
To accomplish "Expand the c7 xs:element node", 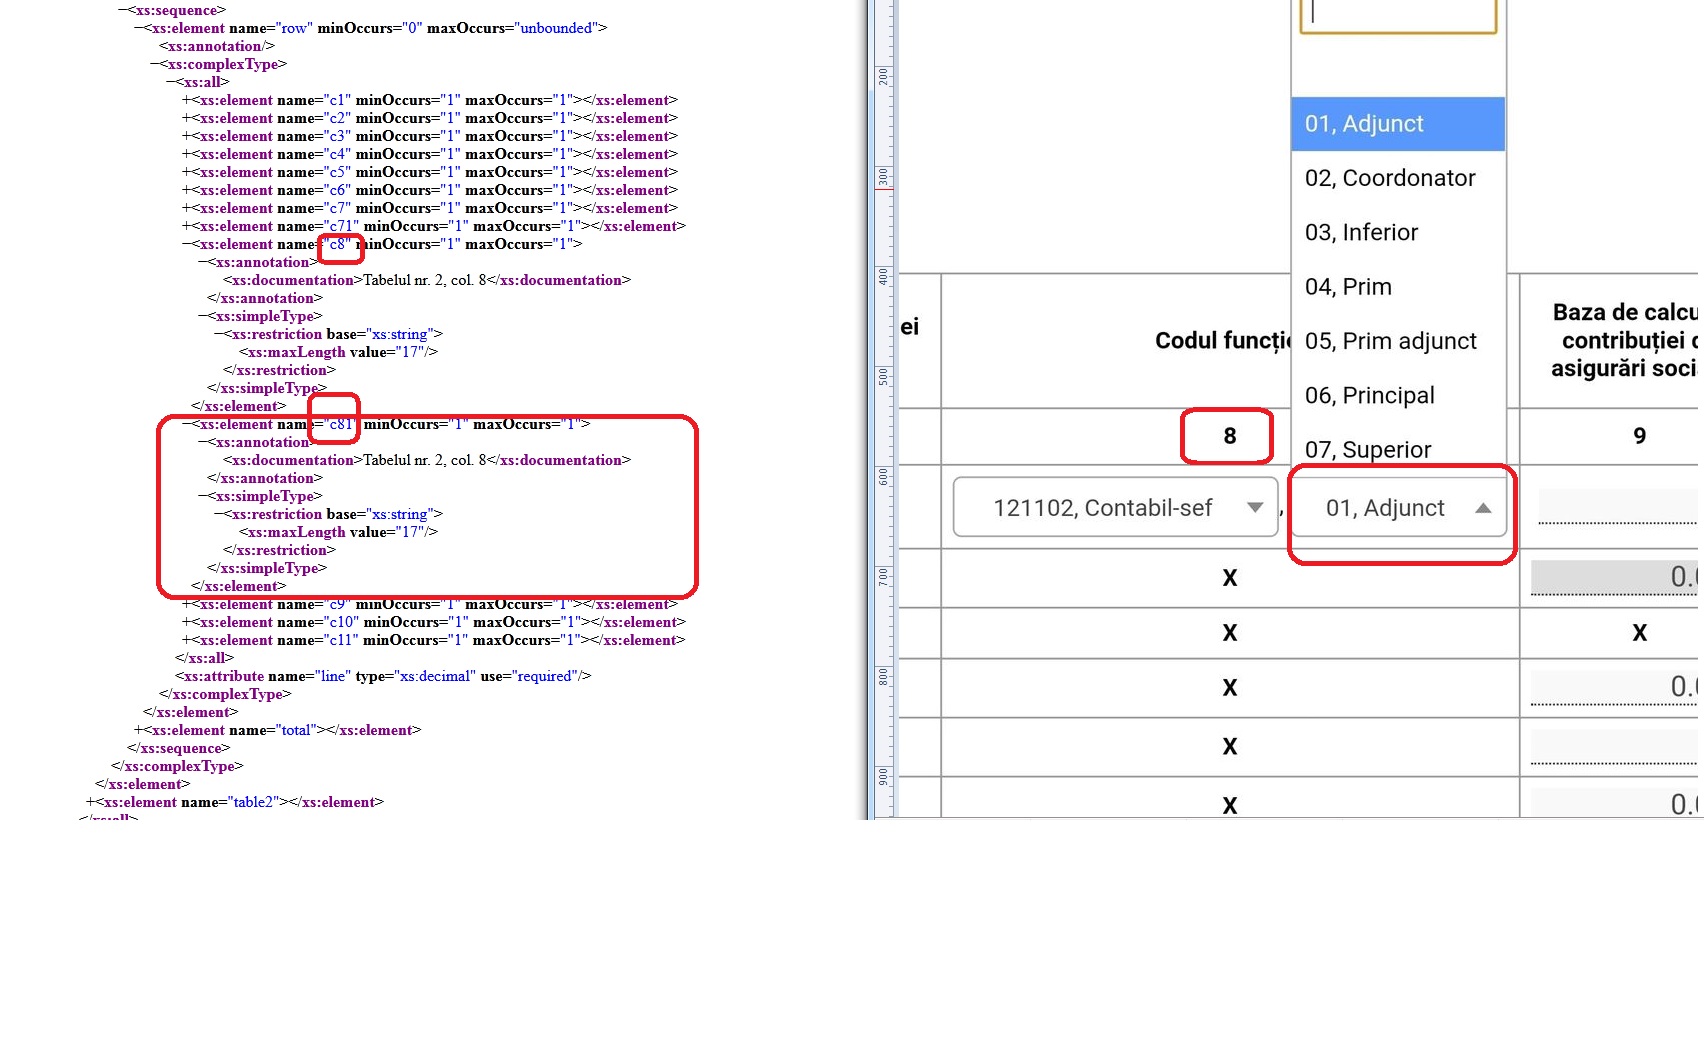I will coord(187,208).
